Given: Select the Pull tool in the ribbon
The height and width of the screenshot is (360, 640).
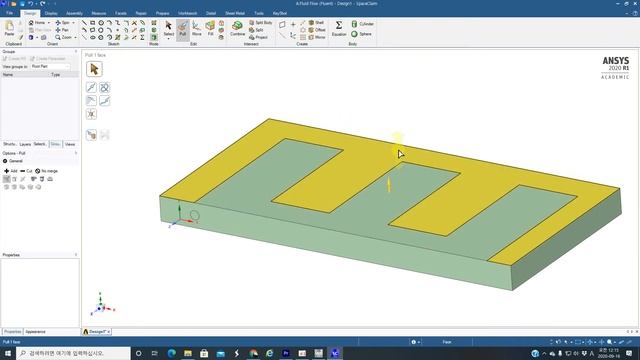Looking at the screenshot, I should click(x=182, y=29).
